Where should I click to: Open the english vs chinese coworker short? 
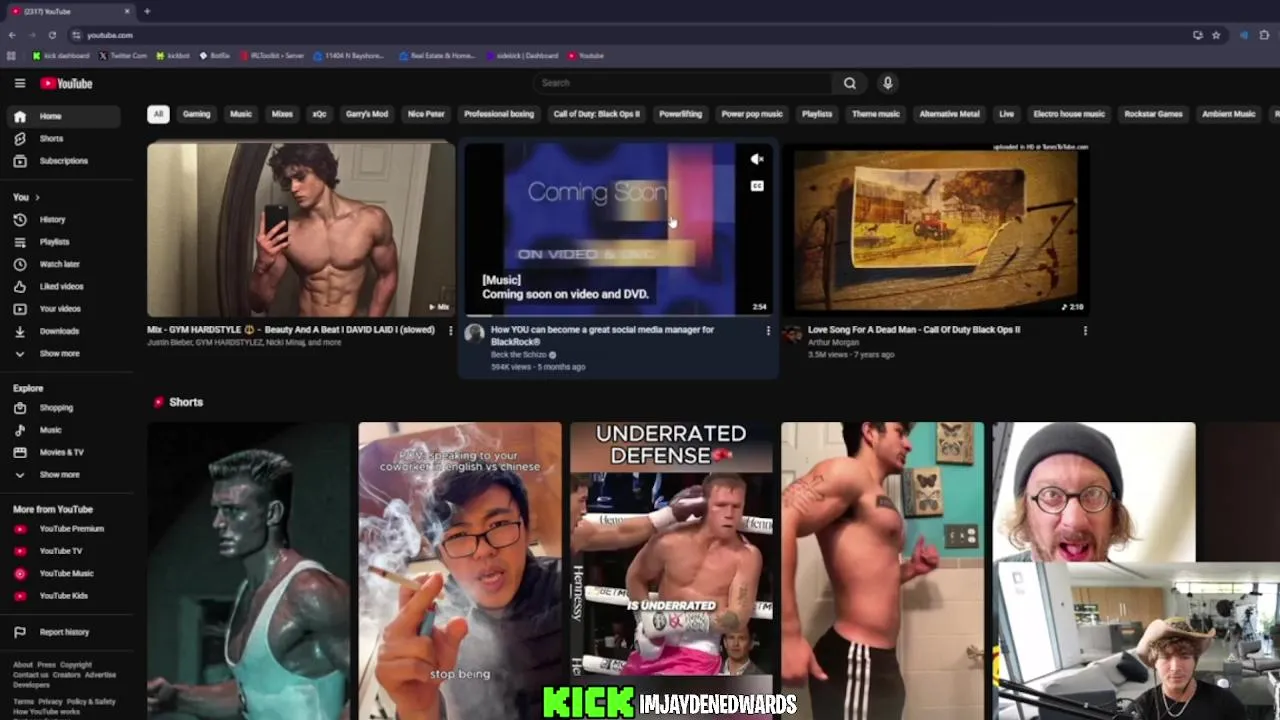(x=460, y=570)
